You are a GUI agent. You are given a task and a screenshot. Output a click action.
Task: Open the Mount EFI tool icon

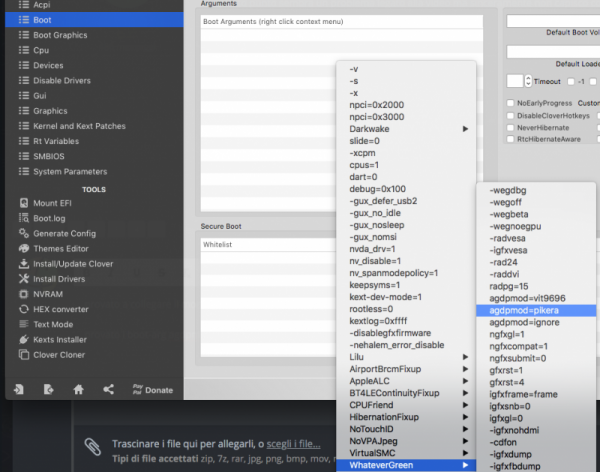click(24, 203)
